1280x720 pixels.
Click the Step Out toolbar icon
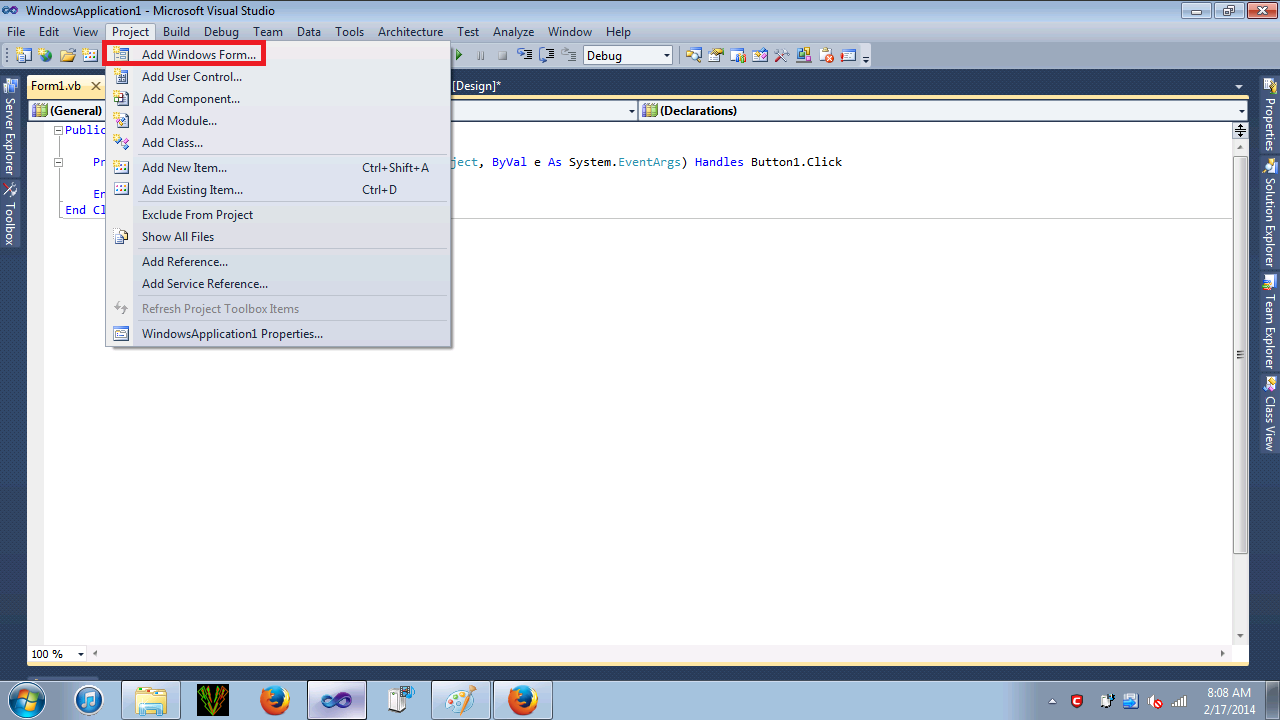pos(569,56)
